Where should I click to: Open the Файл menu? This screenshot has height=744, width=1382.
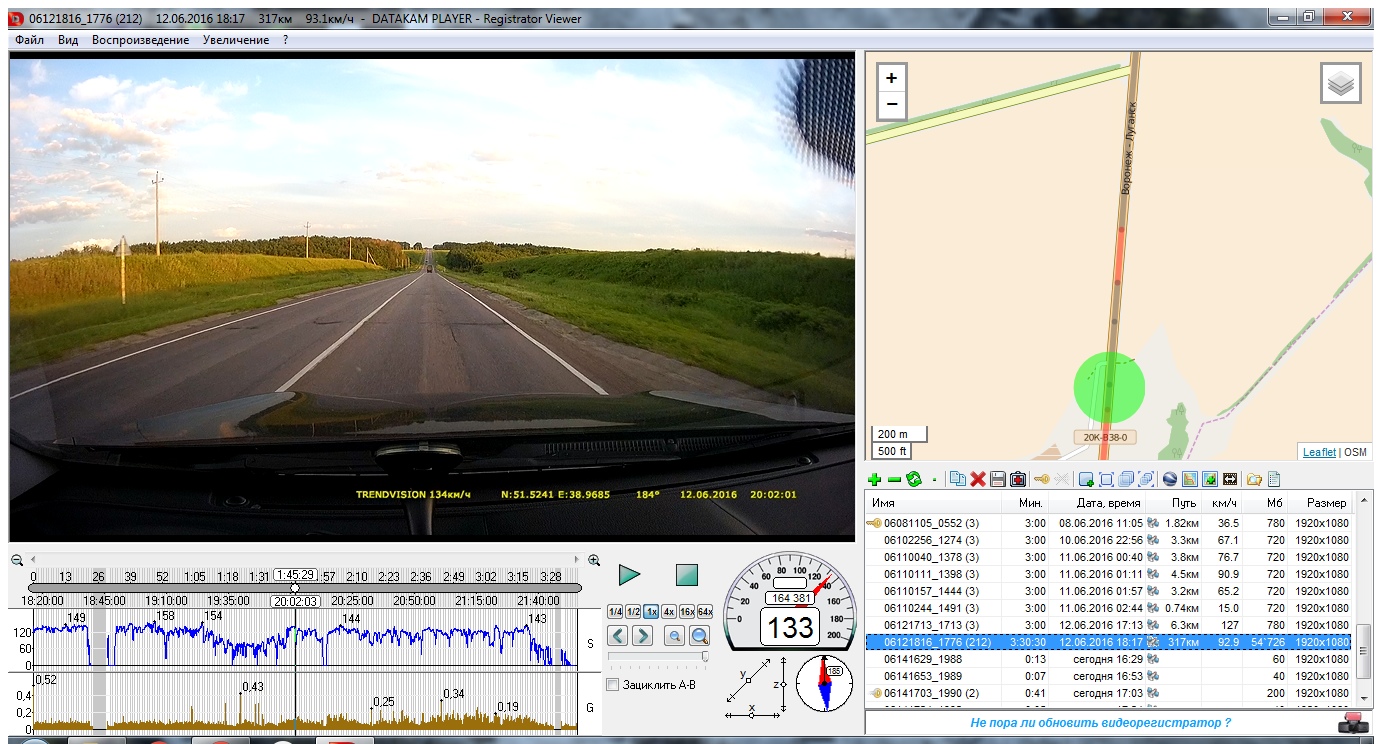point(29,40)
